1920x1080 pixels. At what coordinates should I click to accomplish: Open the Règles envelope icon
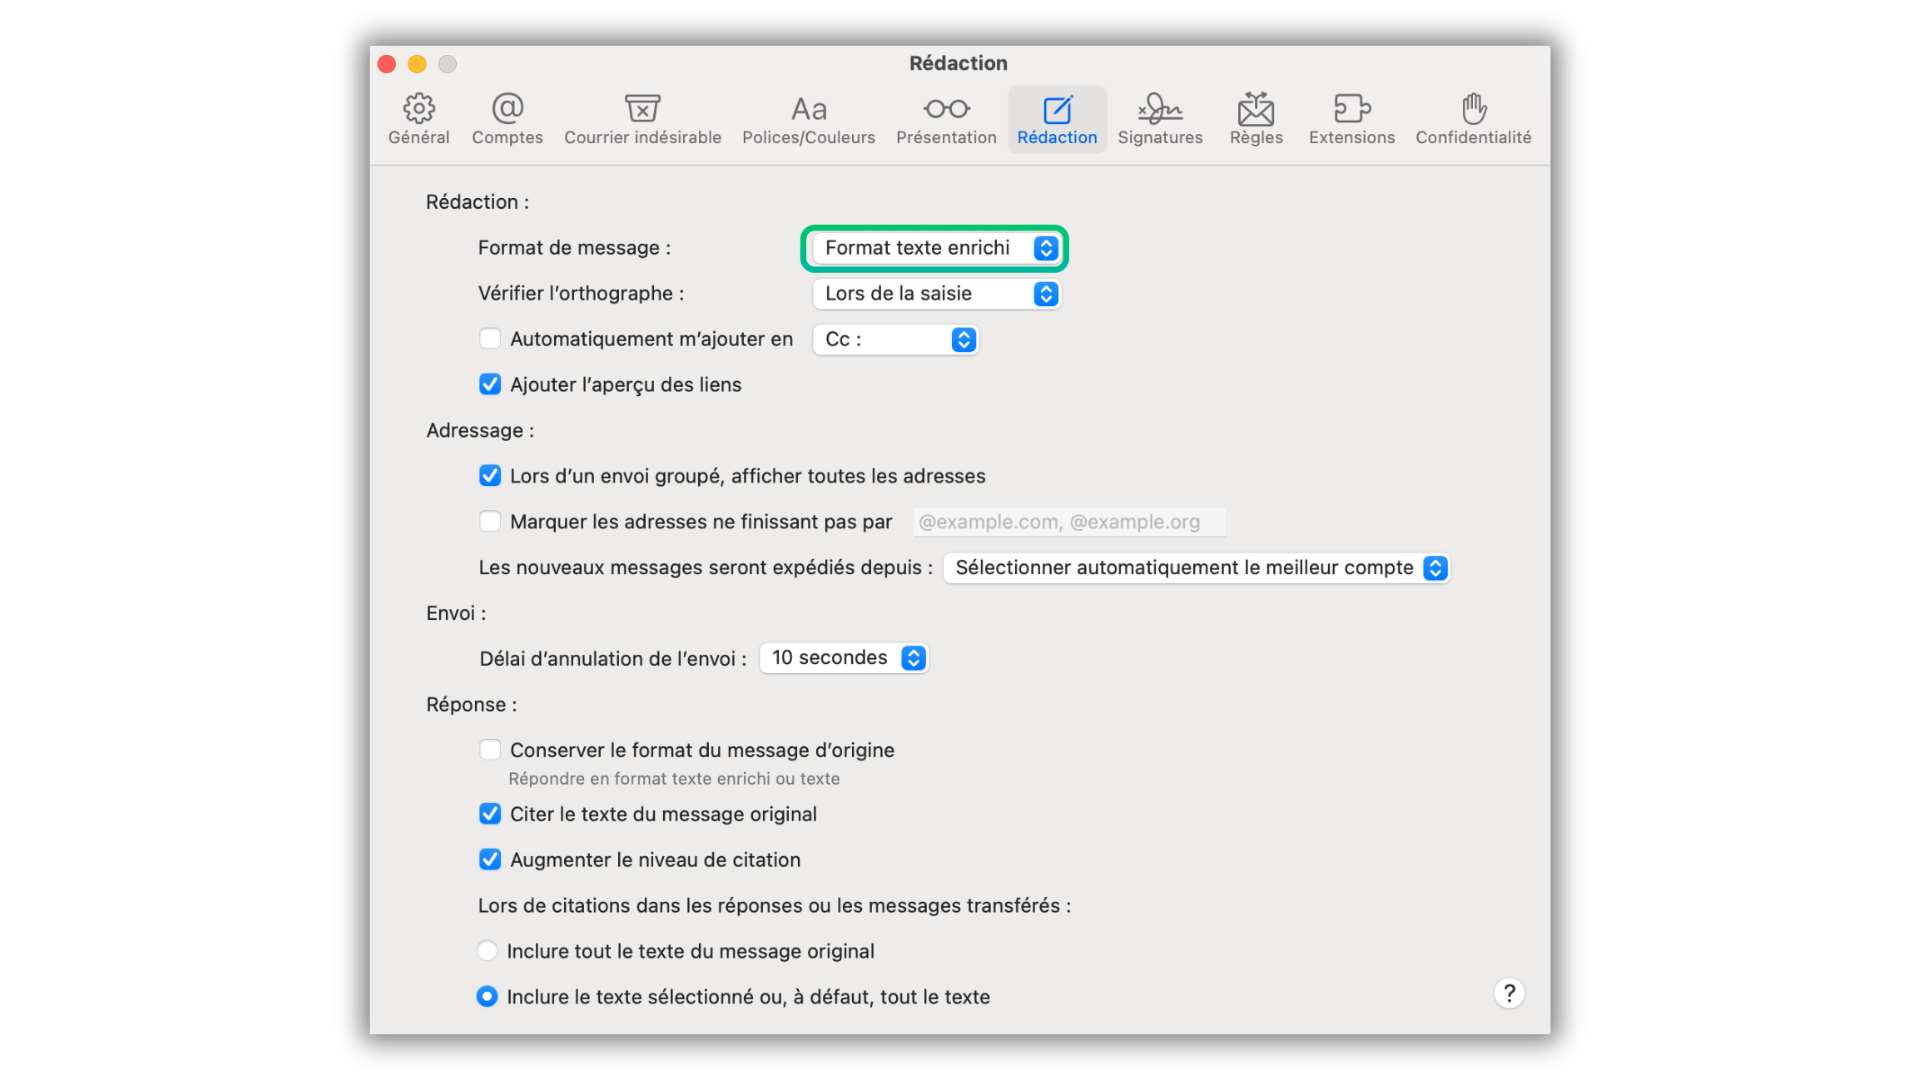(1256, 108)
